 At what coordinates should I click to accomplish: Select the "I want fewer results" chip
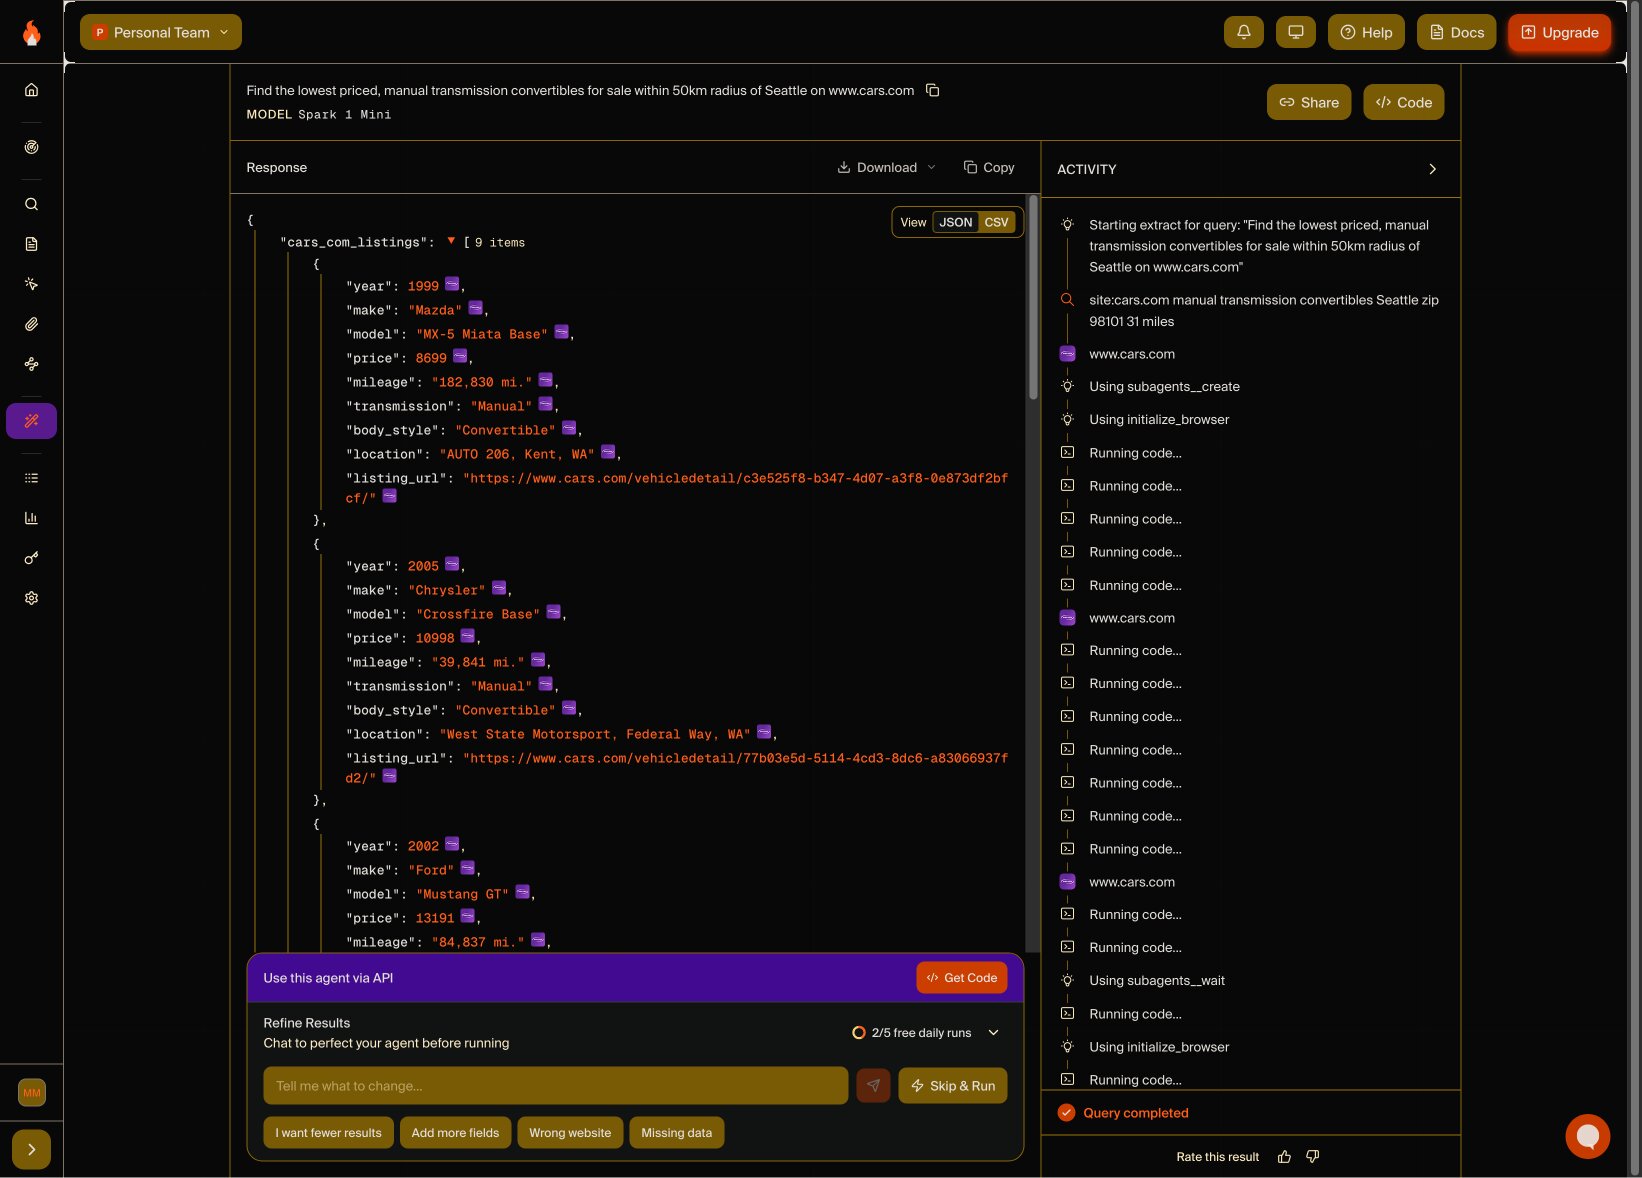328,1133
